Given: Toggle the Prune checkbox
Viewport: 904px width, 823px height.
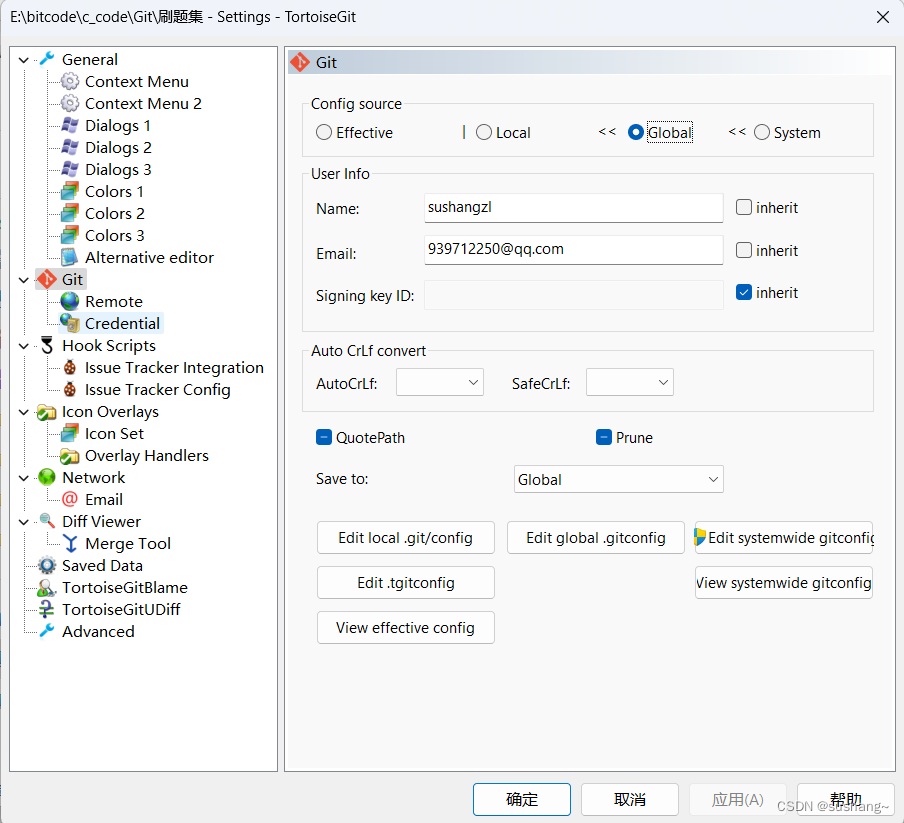Looking at the screenshot, I should click(x=604, y=437).
